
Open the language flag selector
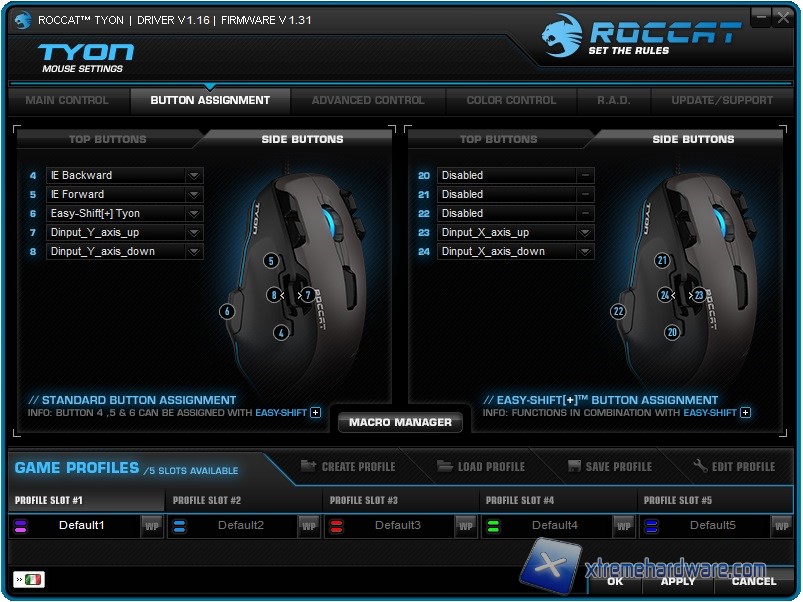point(28,580)
